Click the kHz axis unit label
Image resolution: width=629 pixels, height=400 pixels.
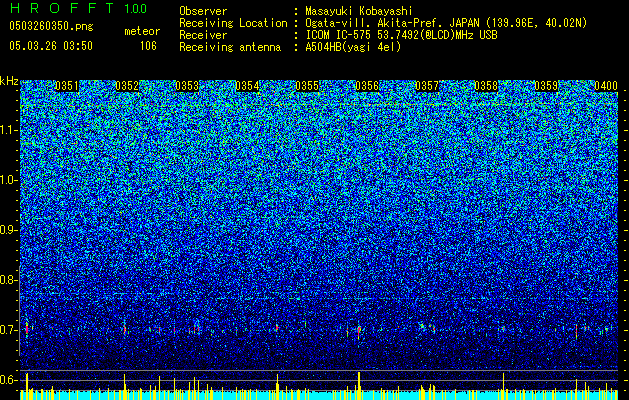coord(9,81)
